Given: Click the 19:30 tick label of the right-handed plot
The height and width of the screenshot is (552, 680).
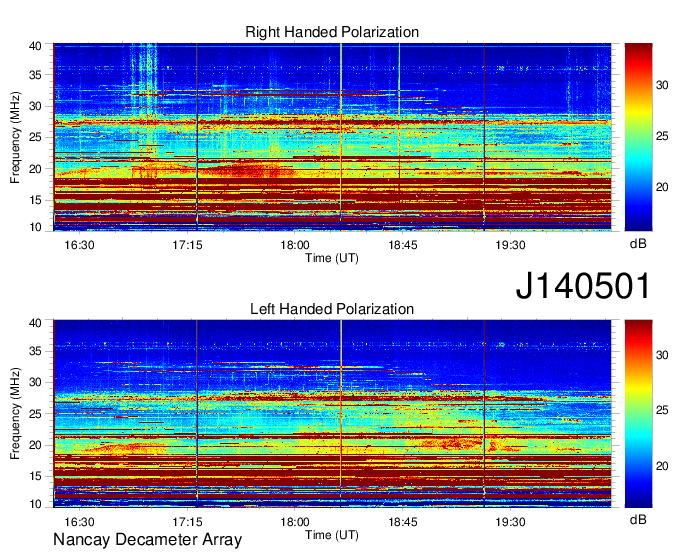Looking at the screenshot, I should [510, 245].
